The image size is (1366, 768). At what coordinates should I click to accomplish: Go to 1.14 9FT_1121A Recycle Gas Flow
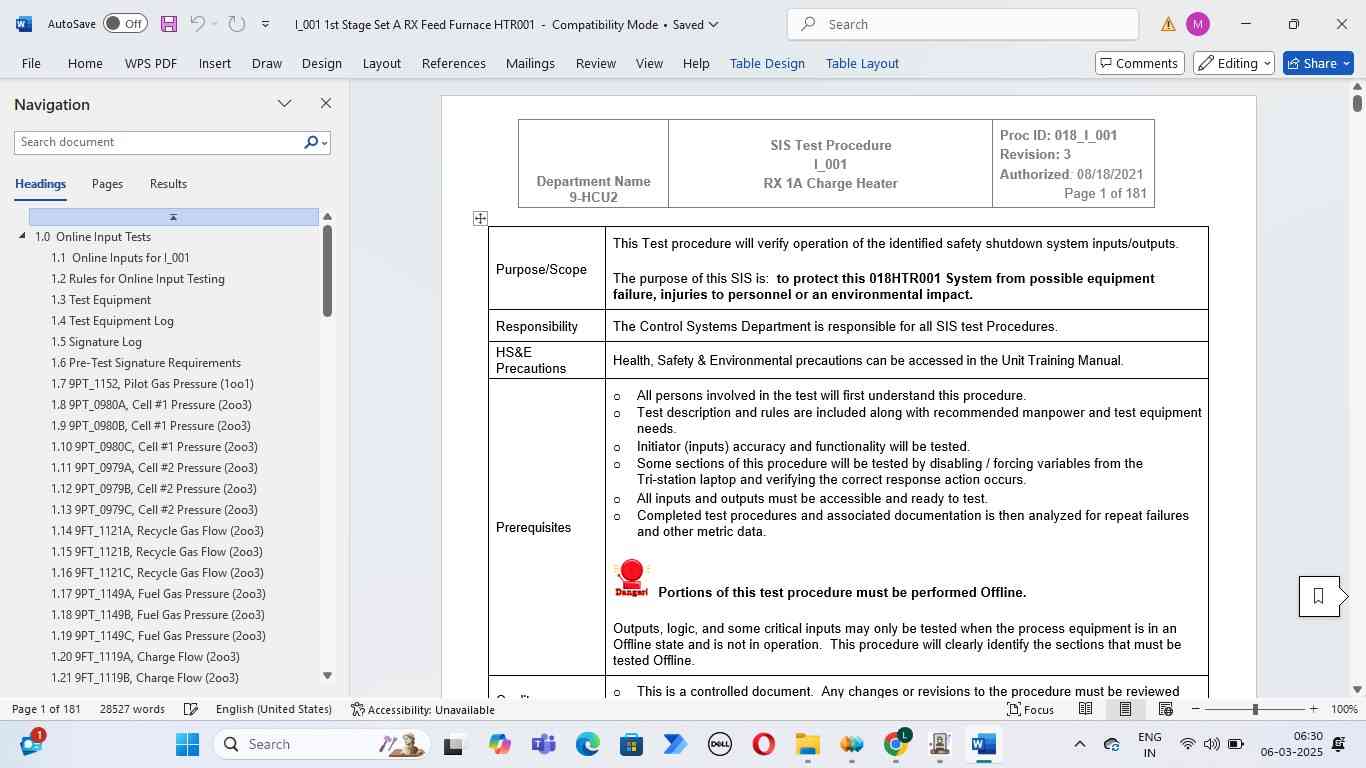click(x=157, y=531)
